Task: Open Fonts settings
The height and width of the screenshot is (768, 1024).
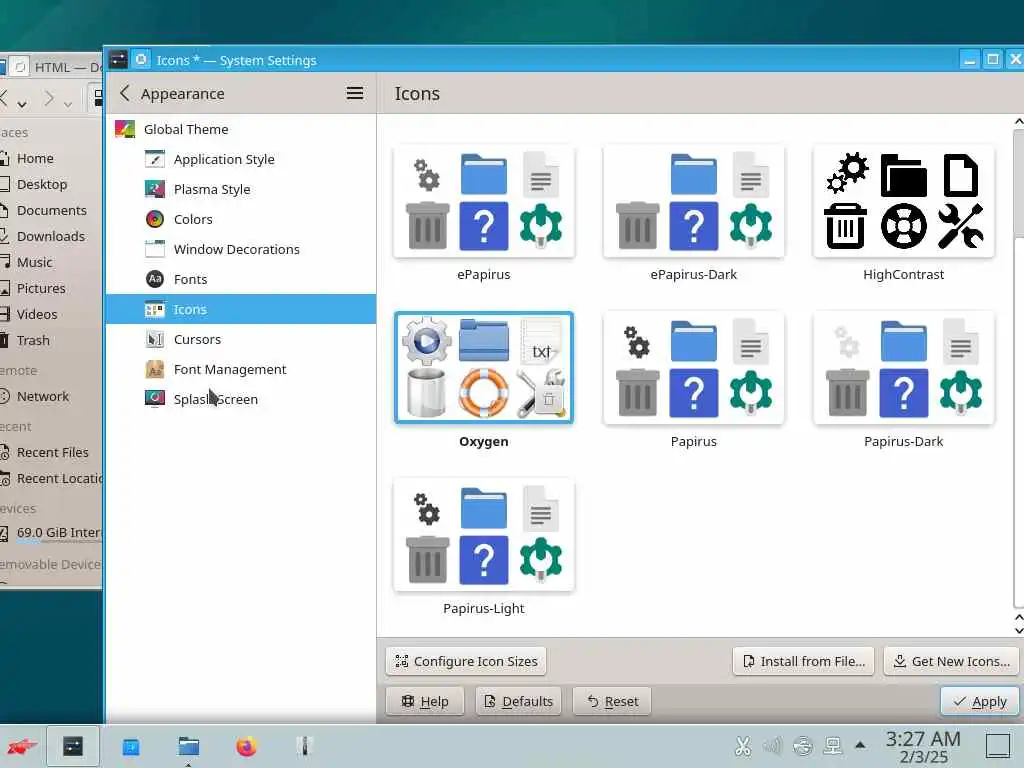Action: coord(240,280)
